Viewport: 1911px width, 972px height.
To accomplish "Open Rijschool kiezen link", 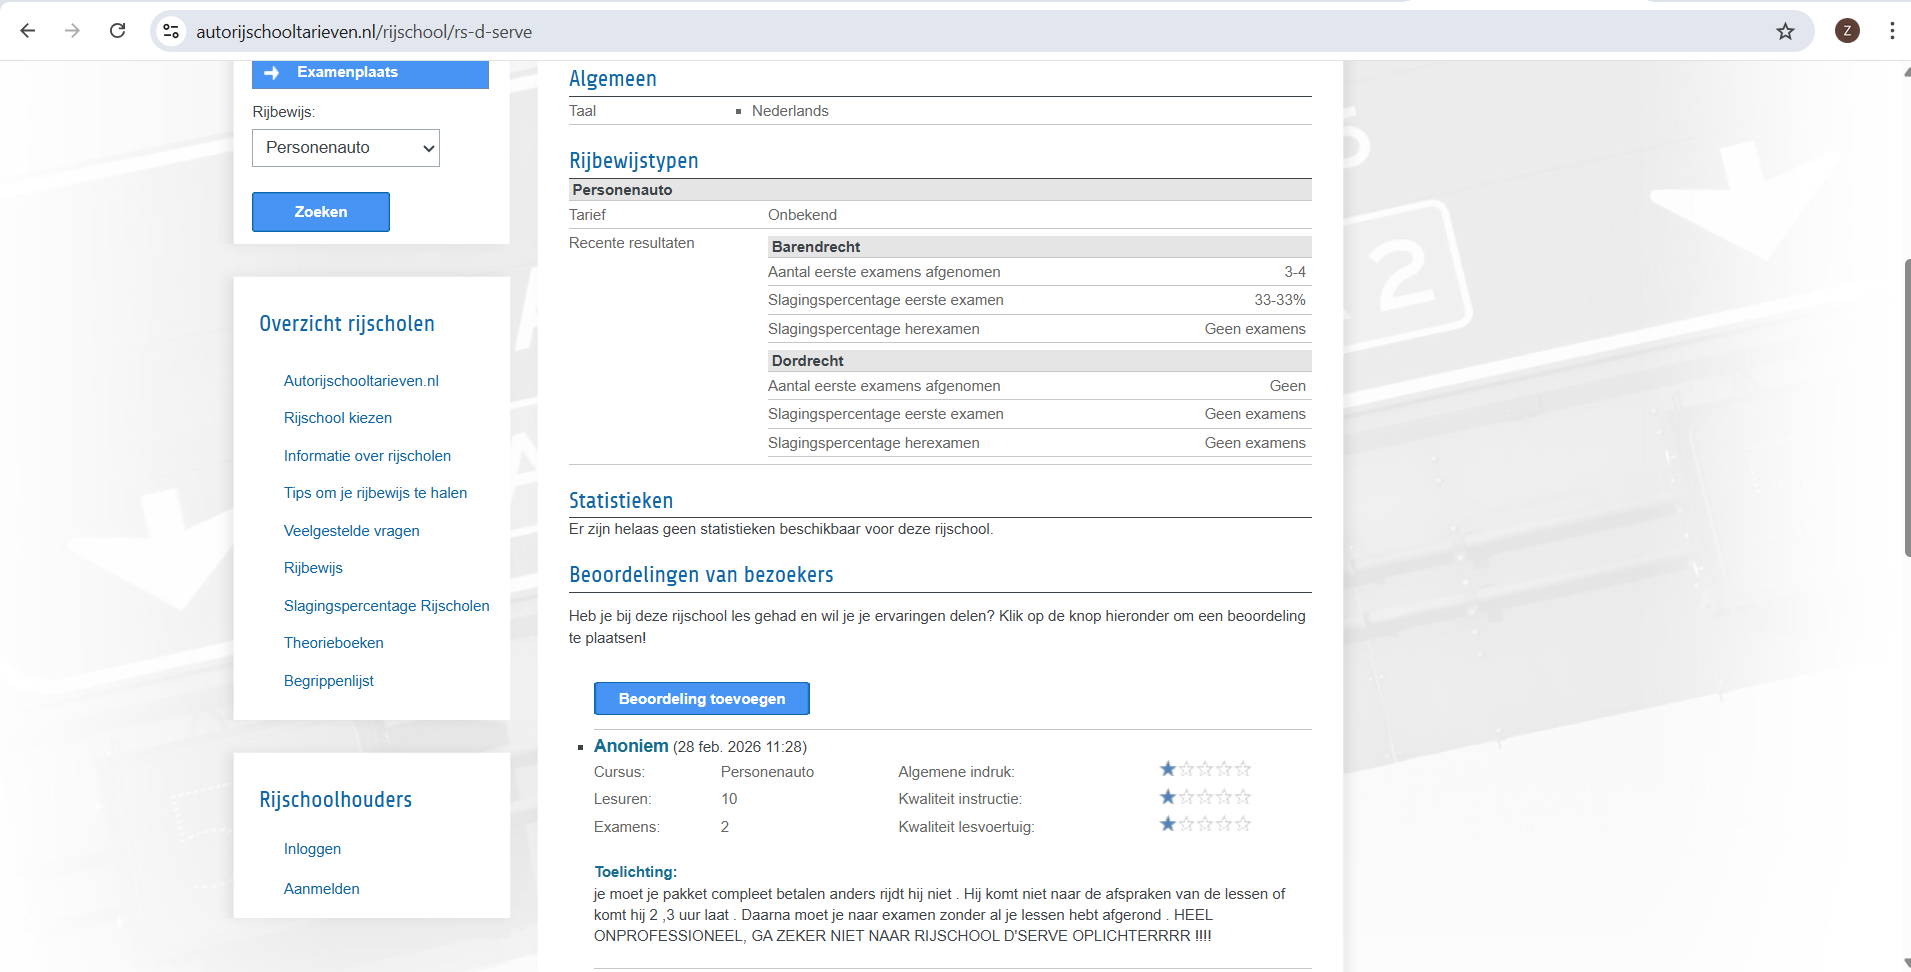I will 337,418.
